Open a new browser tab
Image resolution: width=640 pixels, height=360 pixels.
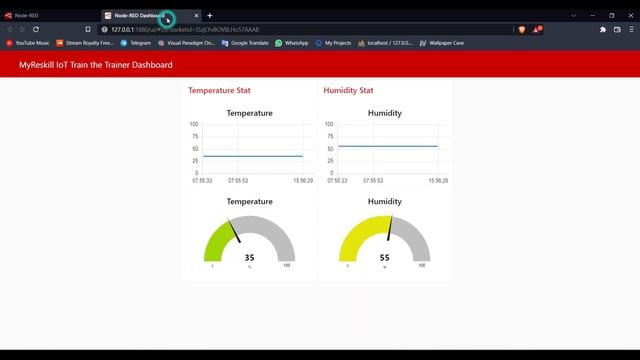point(210,16)
